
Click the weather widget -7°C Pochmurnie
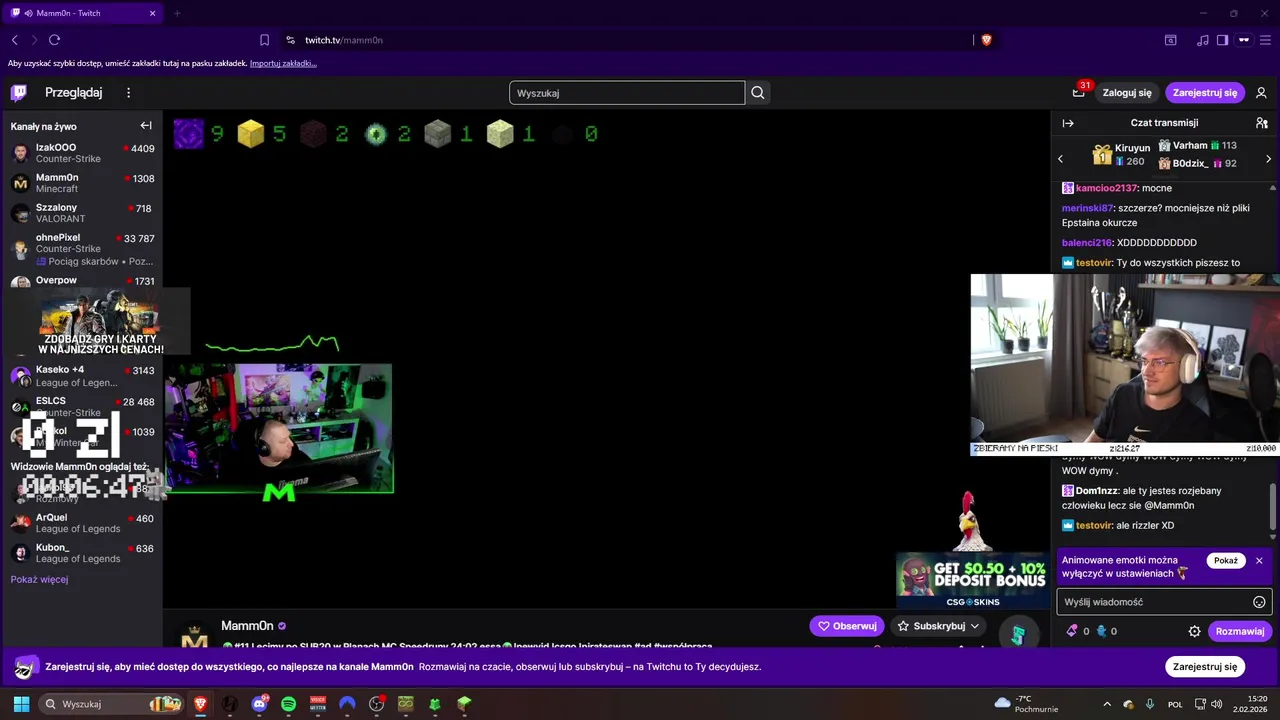click(x=1027, y=704)
